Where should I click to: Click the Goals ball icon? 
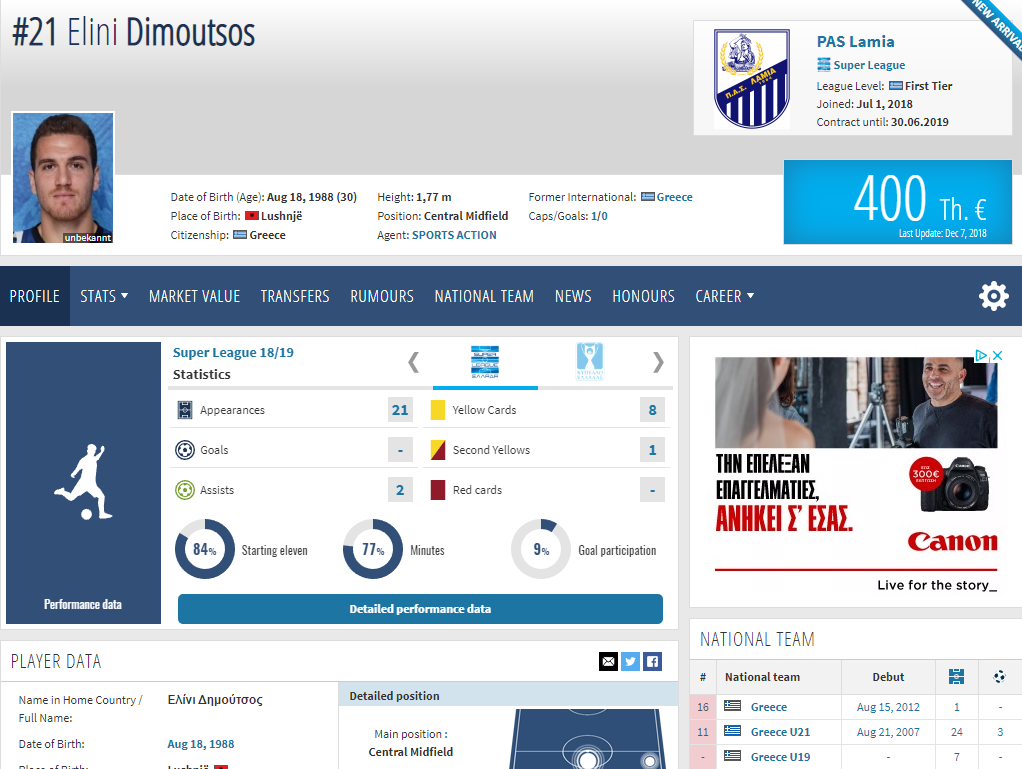(x=185, y=450)
